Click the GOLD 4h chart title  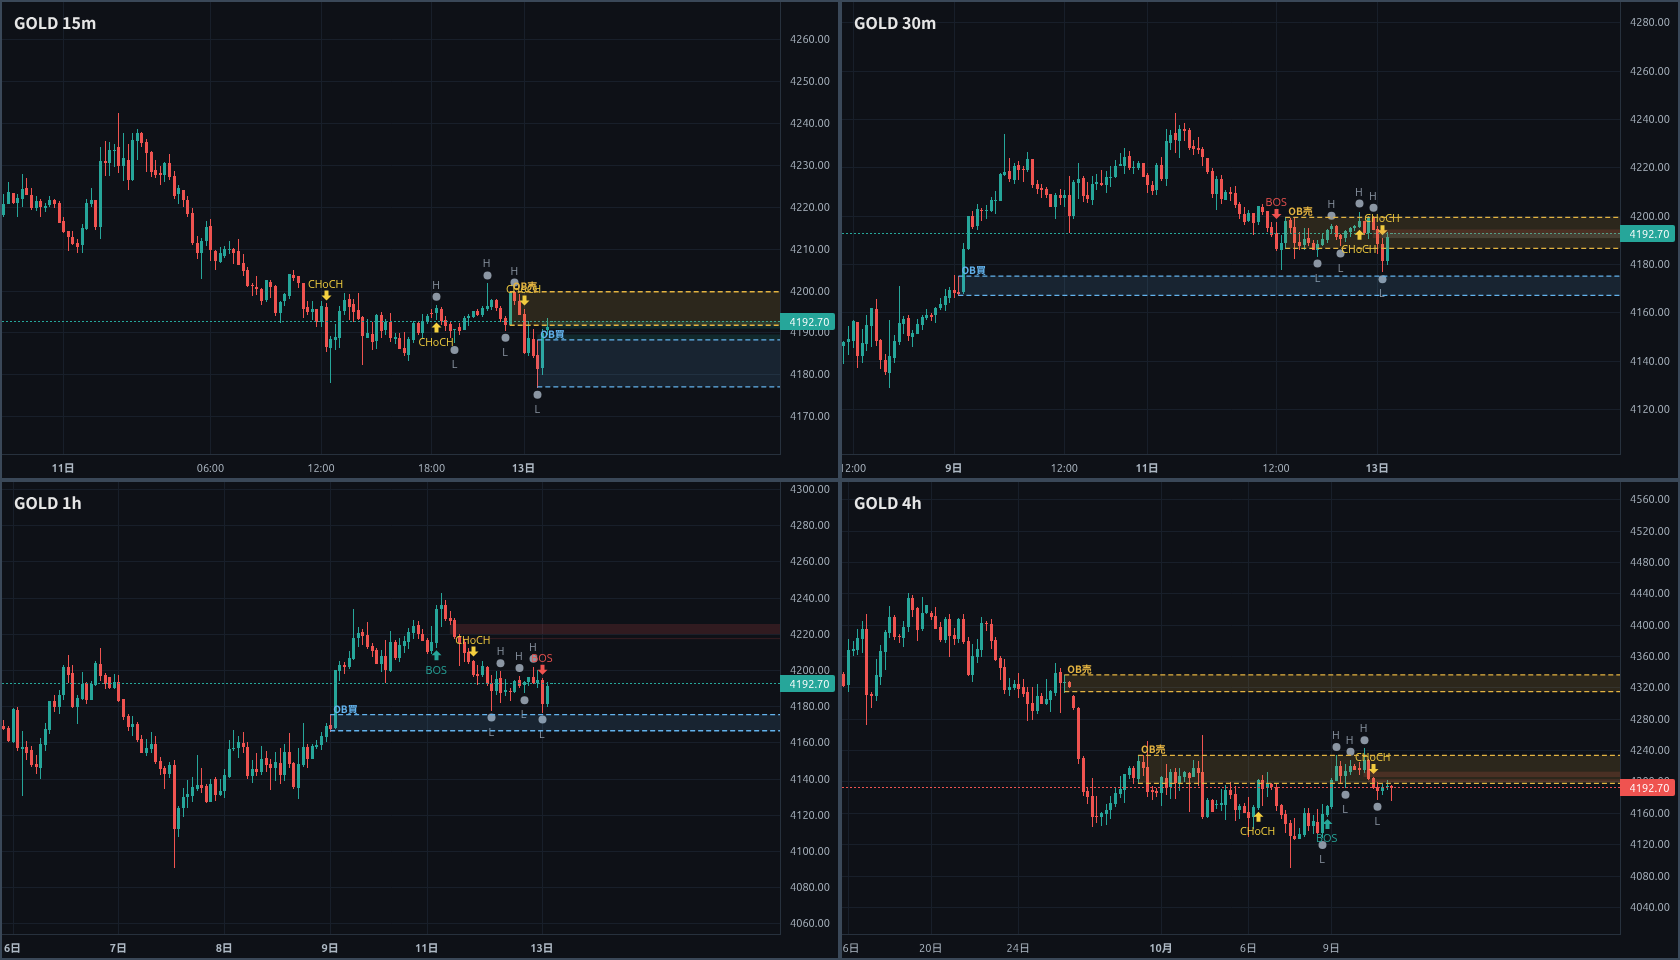[x=888, y=503]
